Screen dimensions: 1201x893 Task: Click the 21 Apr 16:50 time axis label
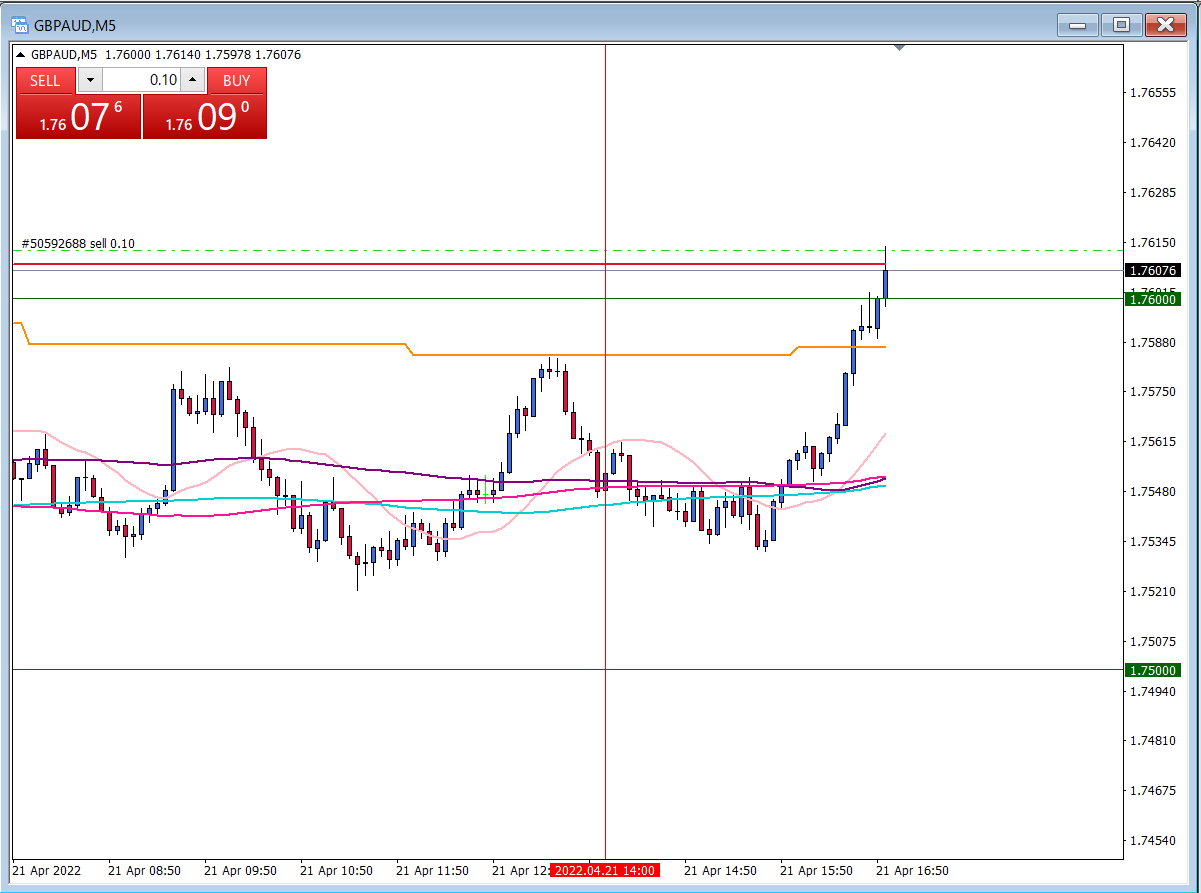pos(913,870)
